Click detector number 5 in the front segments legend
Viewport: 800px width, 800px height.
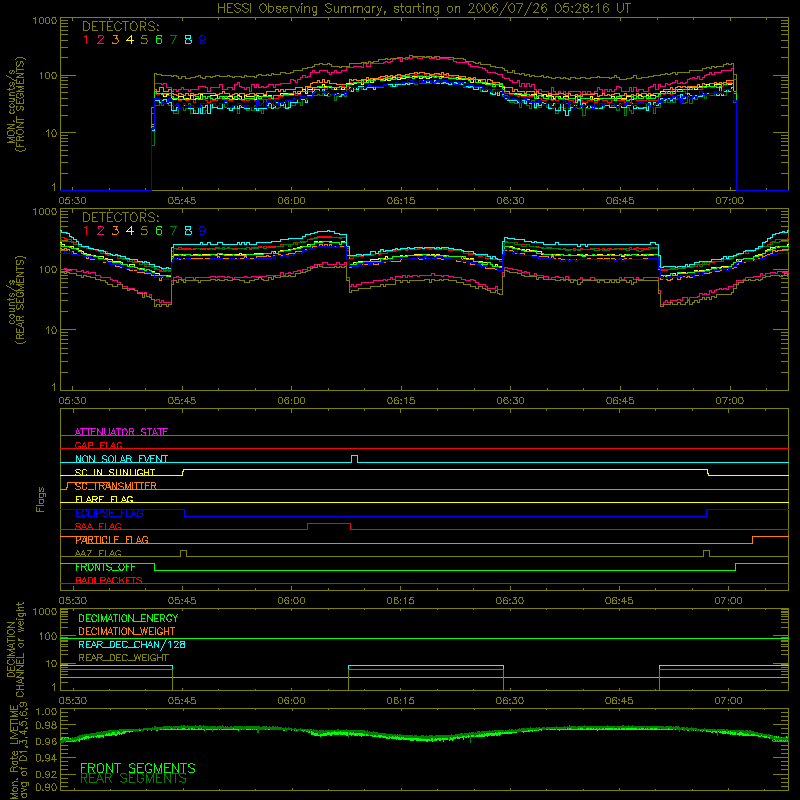tap(144, 40)
